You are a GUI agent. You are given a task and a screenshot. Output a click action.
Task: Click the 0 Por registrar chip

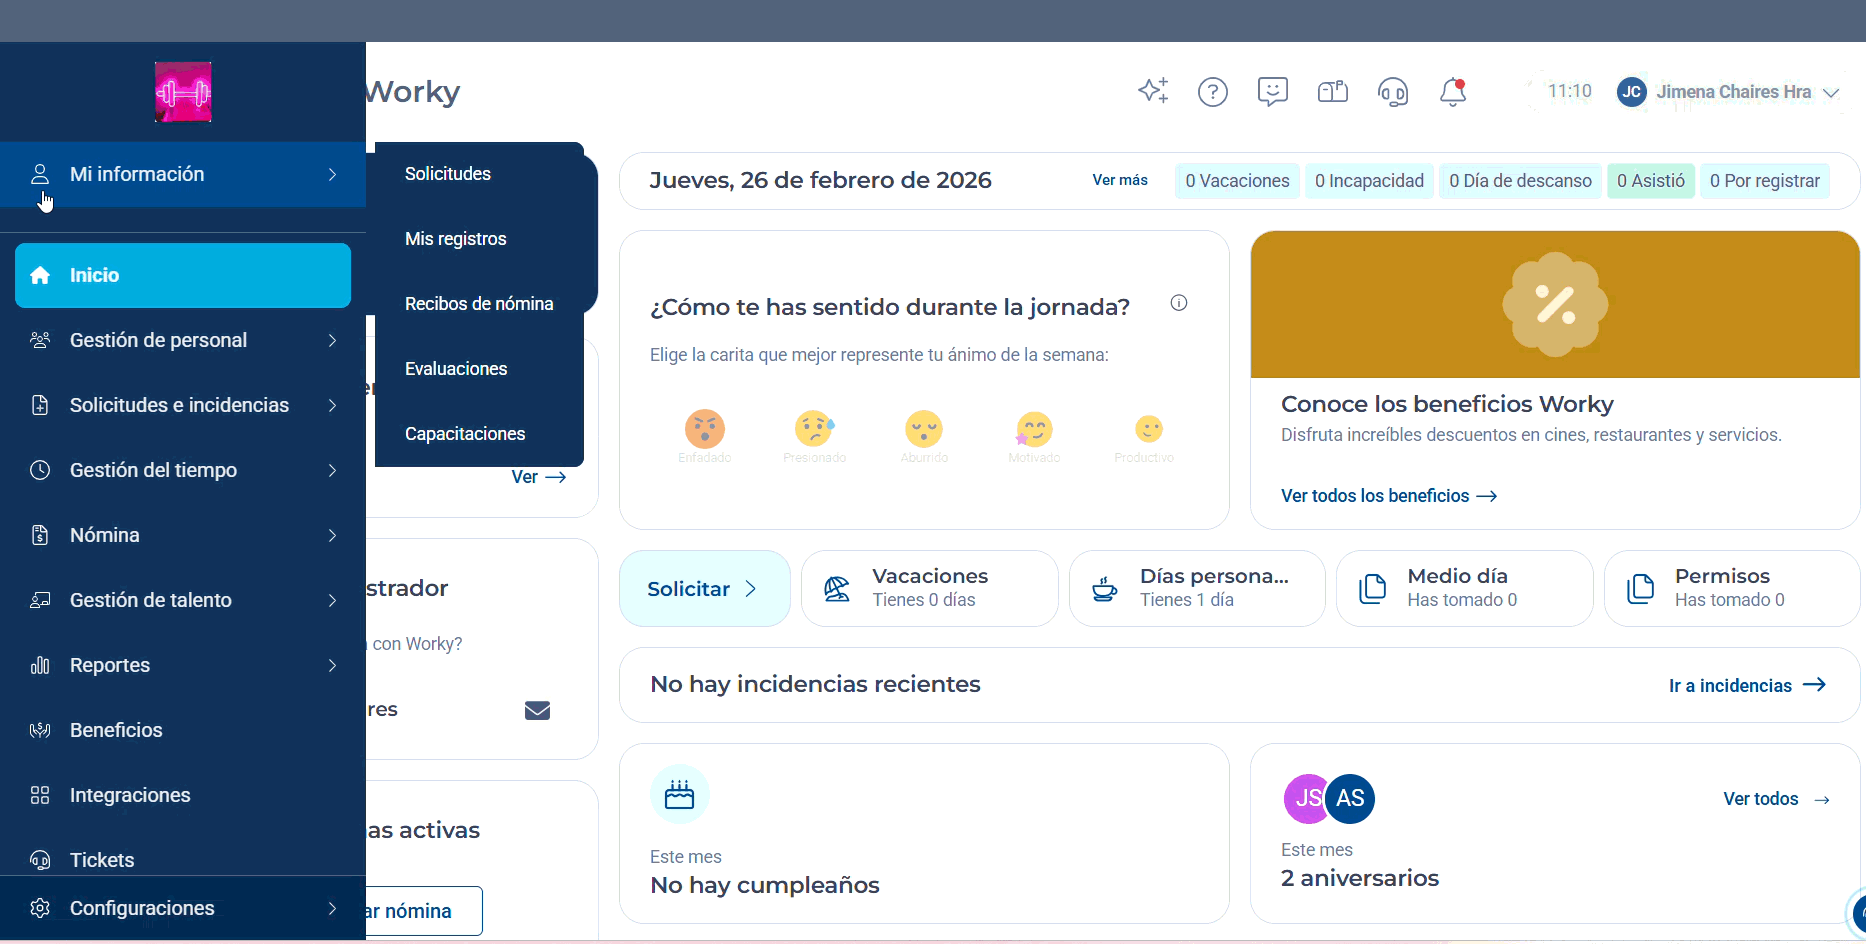pyautogui.click(x=1765, y=181)
